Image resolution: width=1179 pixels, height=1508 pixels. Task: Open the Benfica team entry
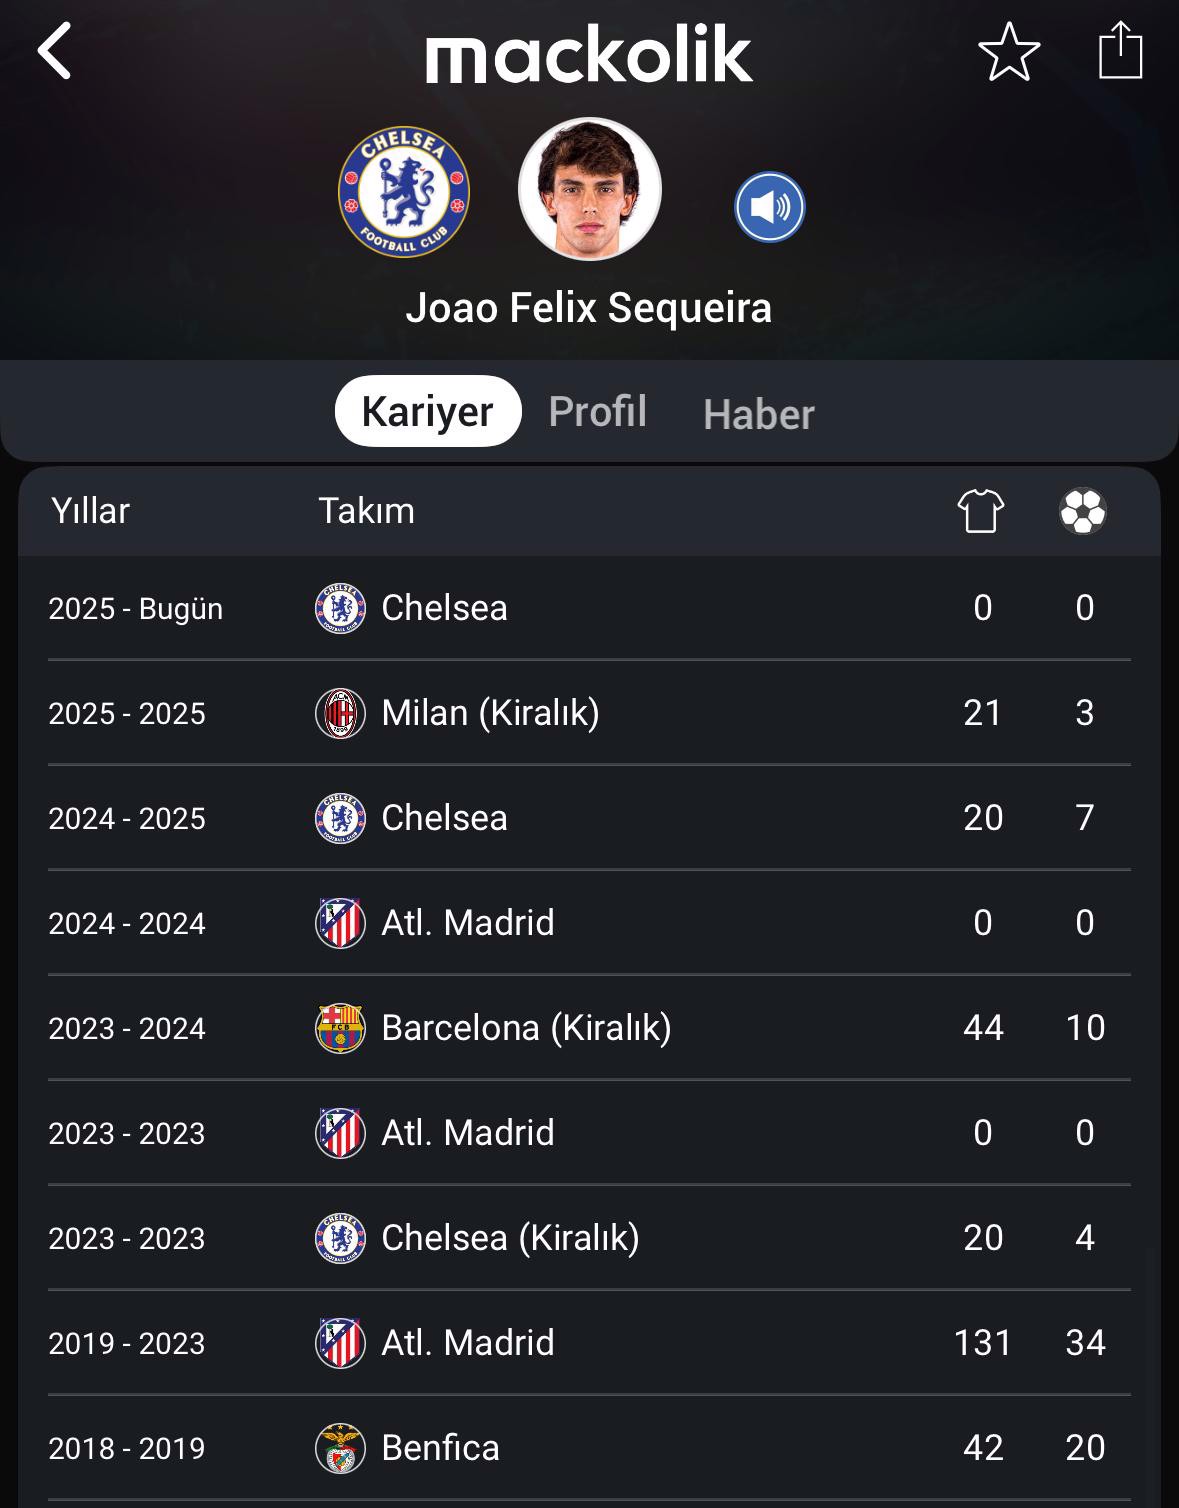tap(589, 1448)
